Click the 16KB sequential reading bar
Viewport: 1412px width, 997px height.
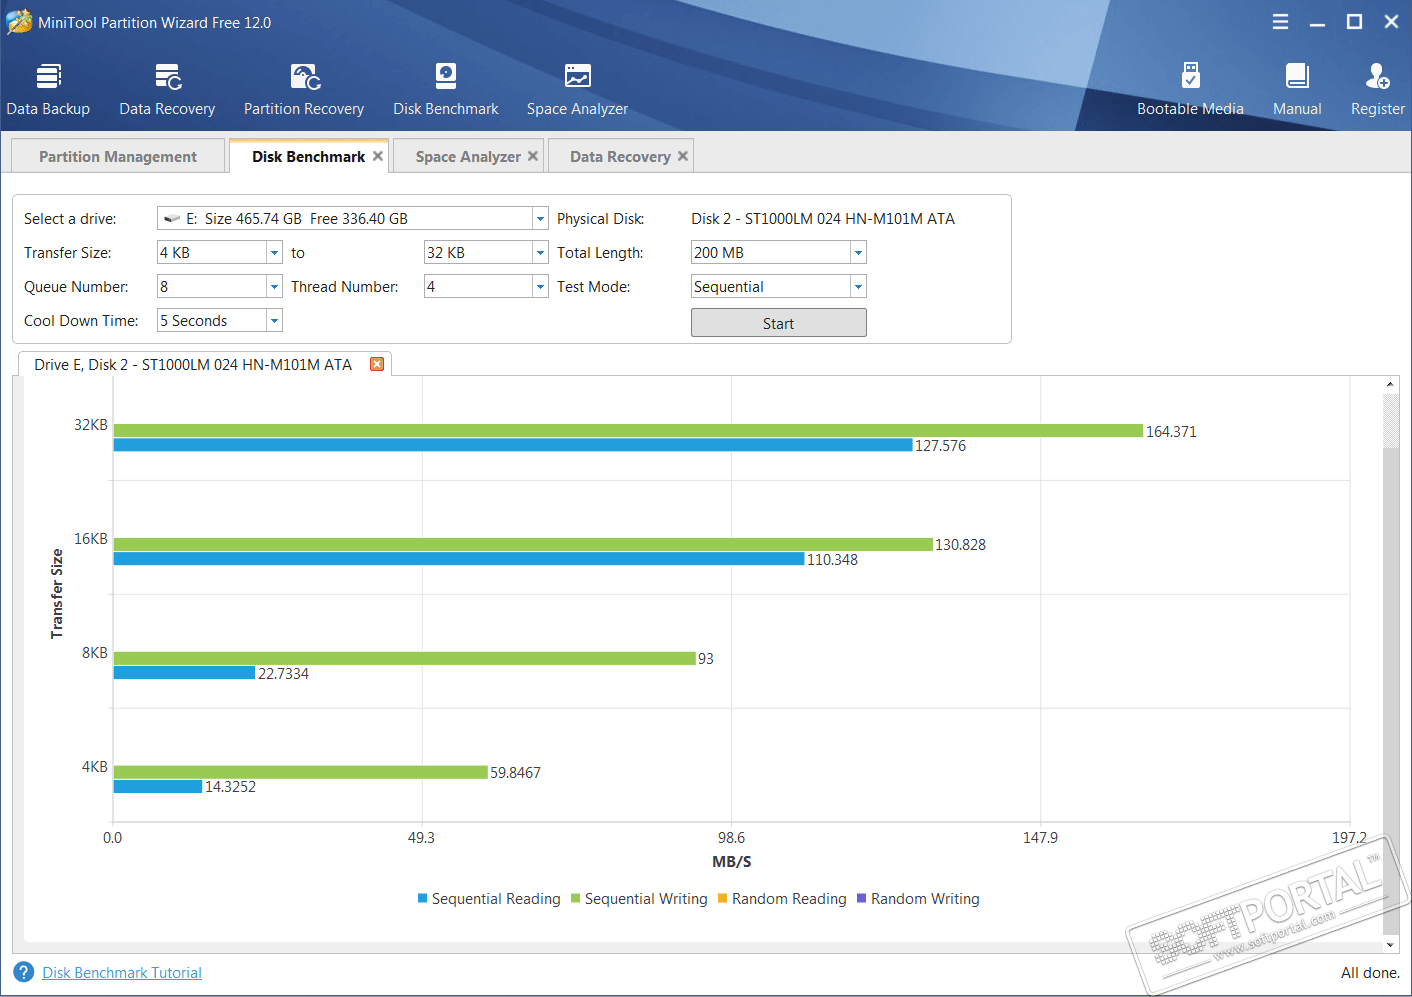click(x=459, y=559)
